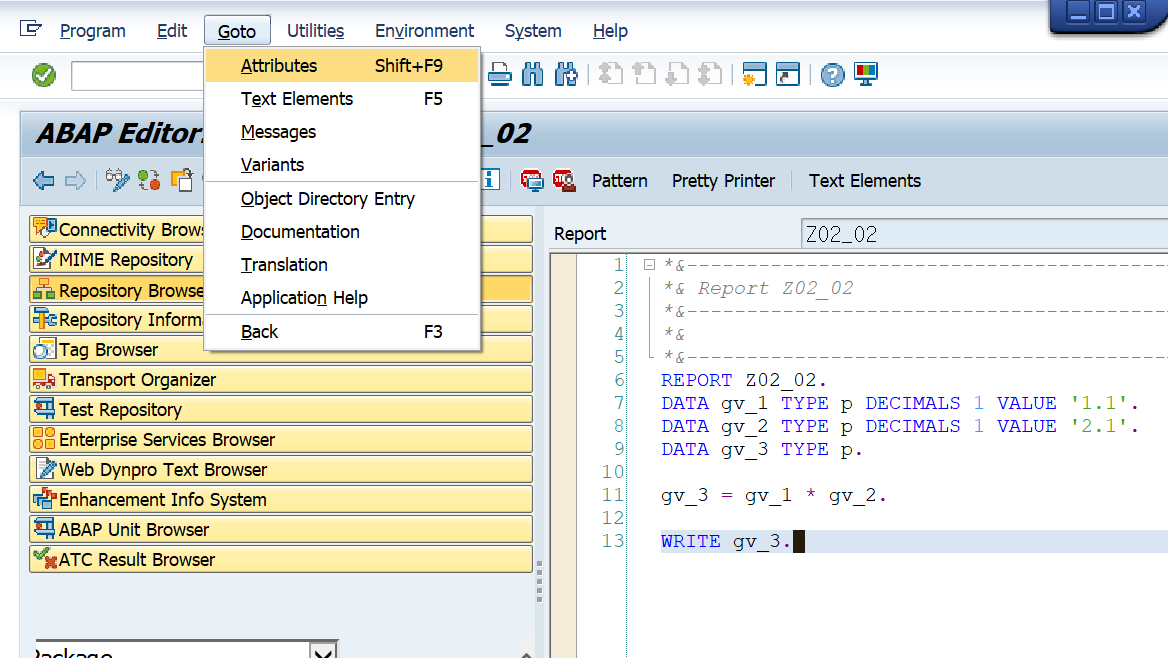The image size is (1168, 658).
Task: Close the open Goto menu
Action: [x=237, y=31]
